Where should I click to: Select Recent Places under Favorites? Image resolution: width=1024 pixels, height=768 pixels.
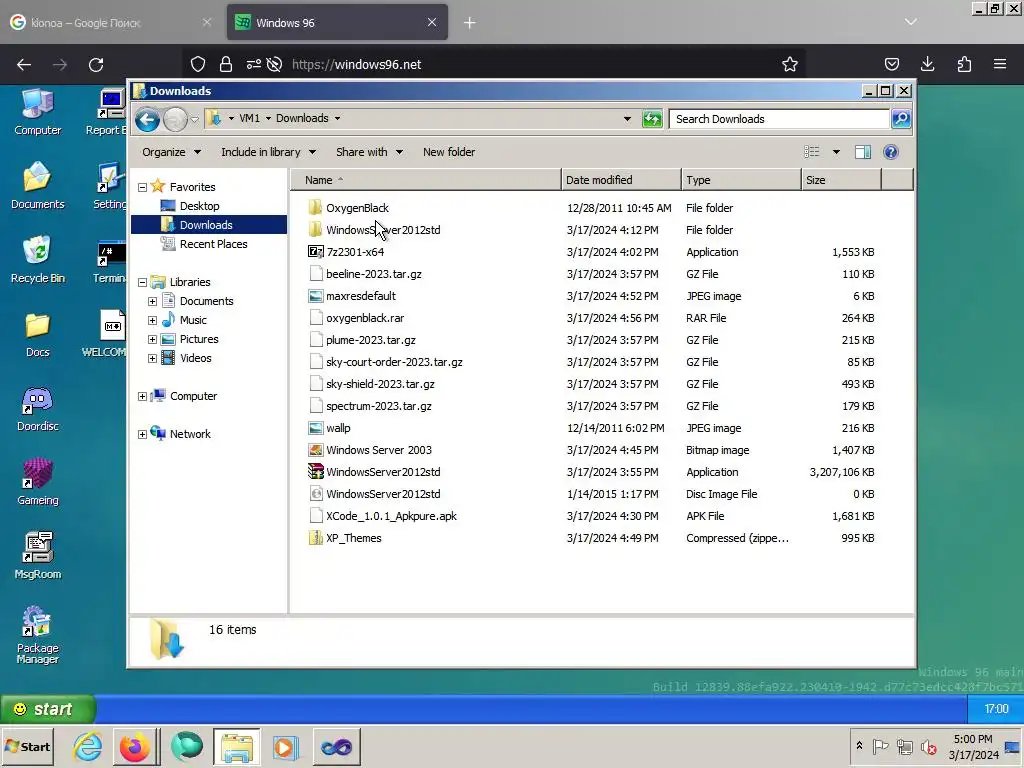tap(214, 244)
